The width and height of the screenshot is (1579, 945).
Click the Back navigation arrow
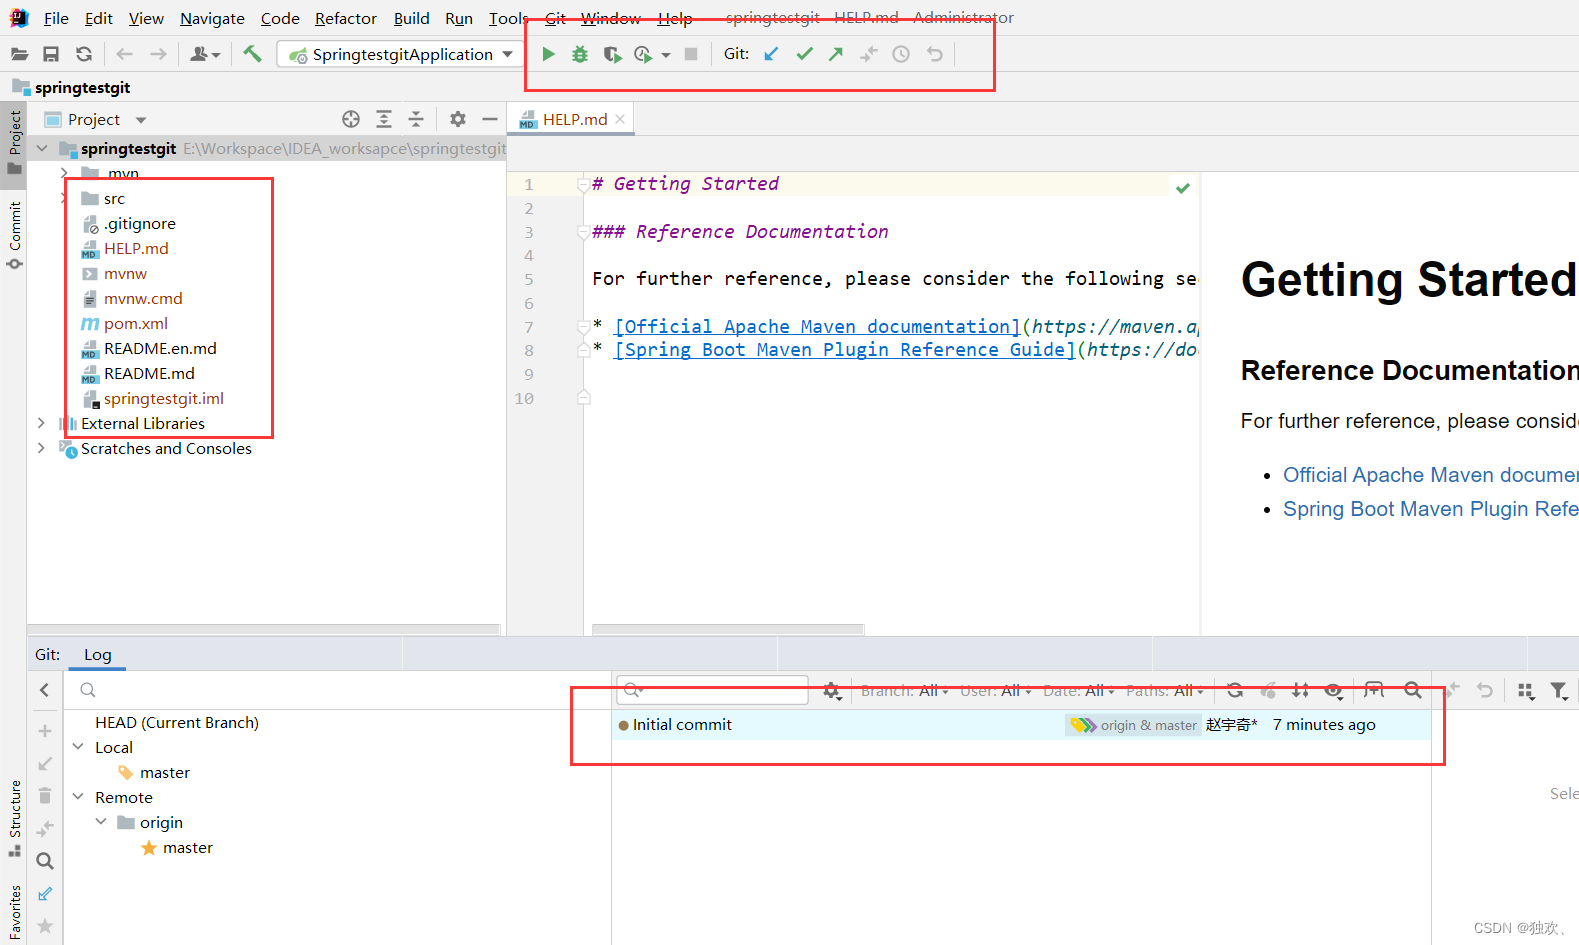124,54
